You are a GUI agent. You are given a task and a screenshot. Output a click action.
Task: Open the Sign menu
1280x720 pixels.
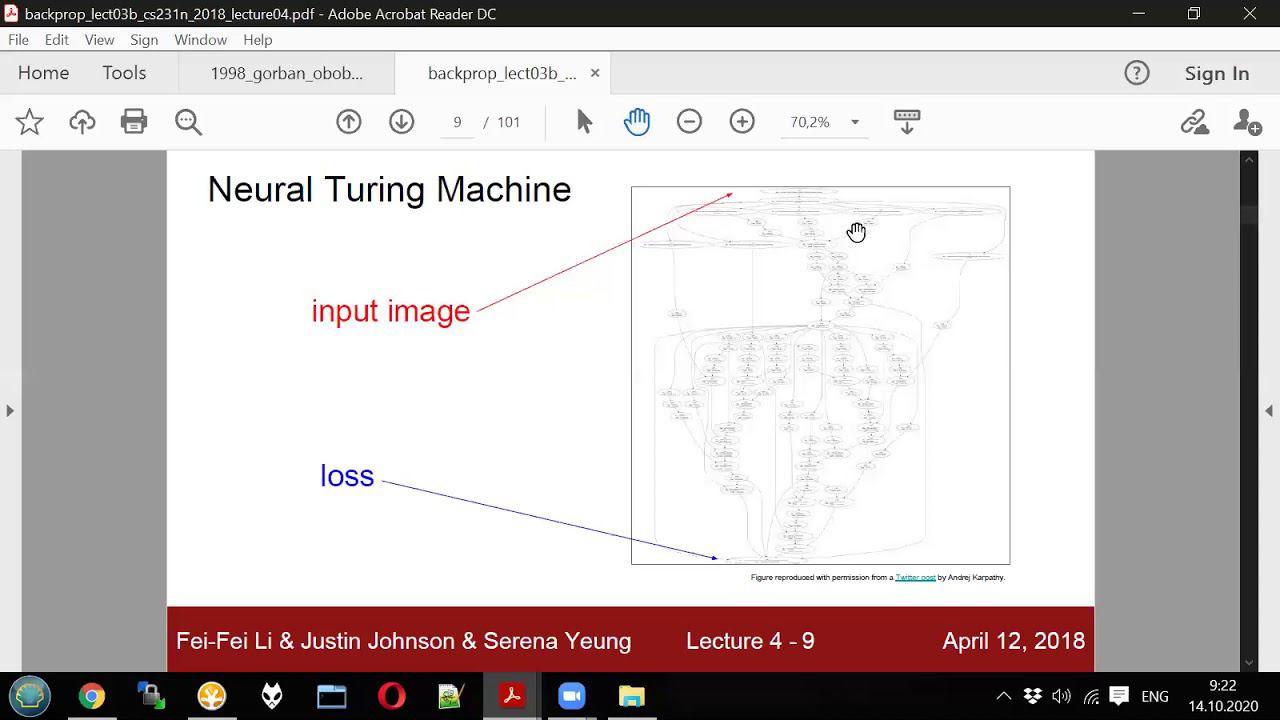(144, 40)
